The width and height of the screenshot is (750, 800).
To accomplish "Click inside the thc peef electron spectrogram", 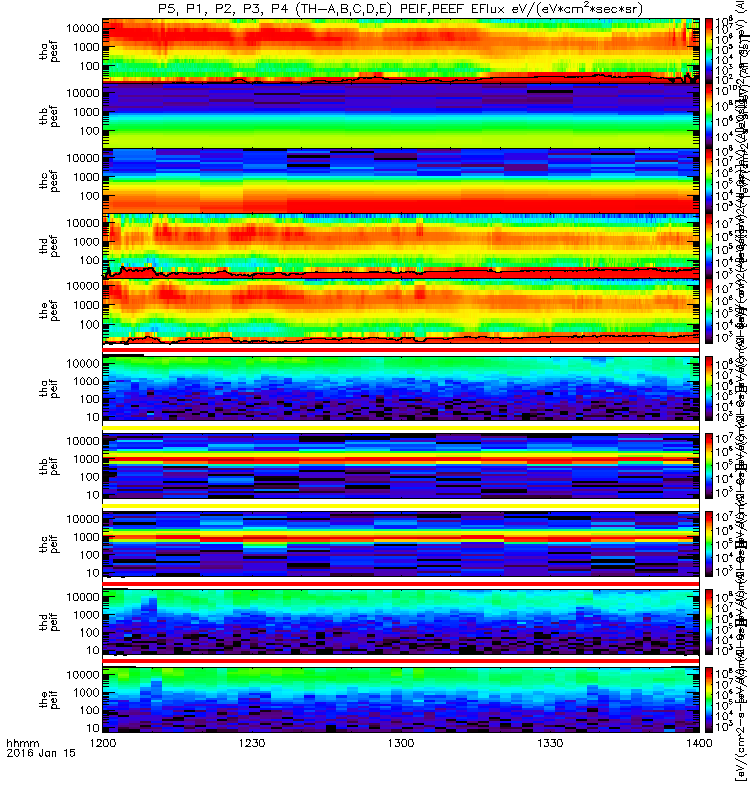I will click(x=401, y=181).
